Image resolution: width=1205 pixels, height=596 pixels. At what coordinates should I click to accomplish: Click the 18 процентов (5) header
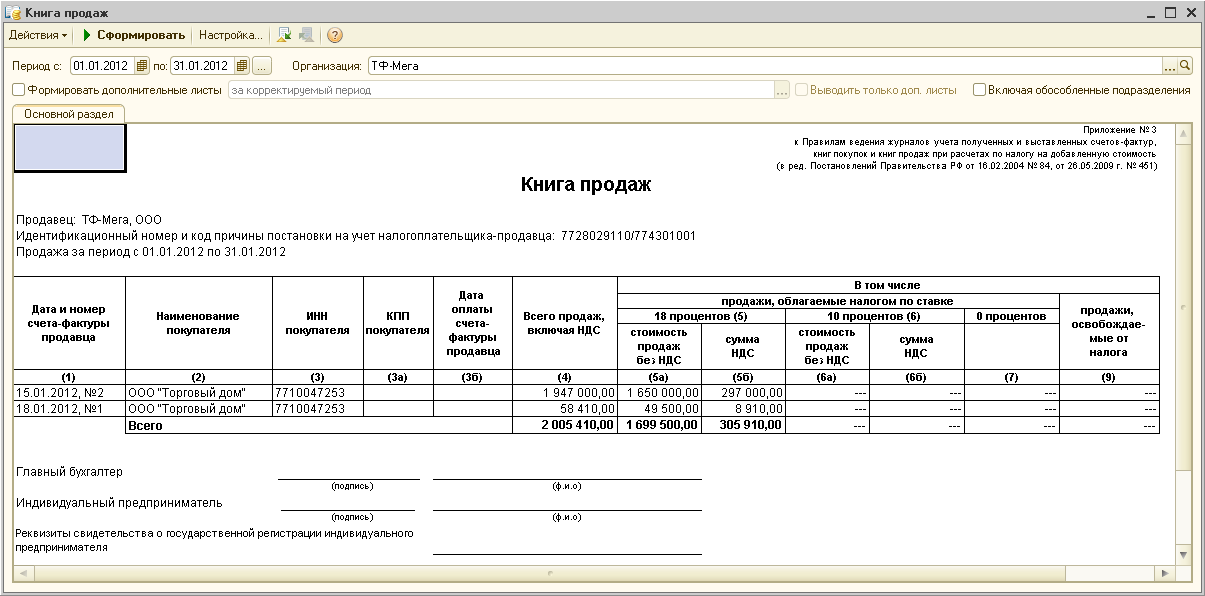[701, 316]
